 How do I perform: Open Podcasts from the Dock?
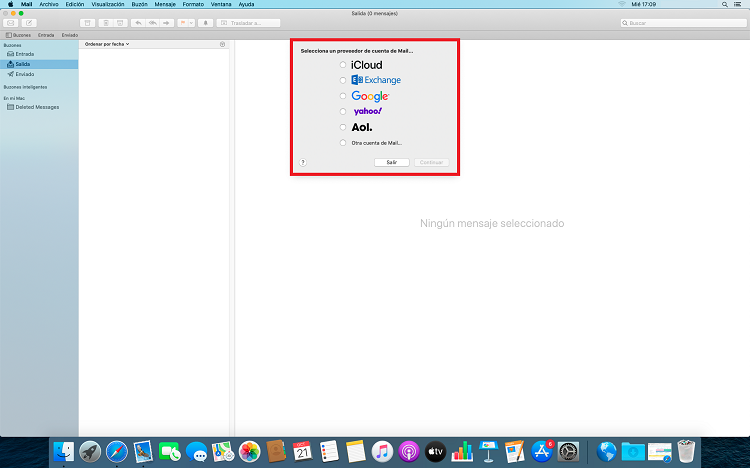(x=409, y=451)
